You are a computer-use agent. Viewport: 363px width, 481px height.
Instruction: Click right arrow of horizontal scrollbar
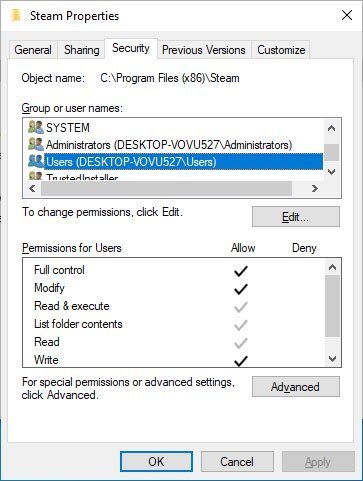coord(314,189)
